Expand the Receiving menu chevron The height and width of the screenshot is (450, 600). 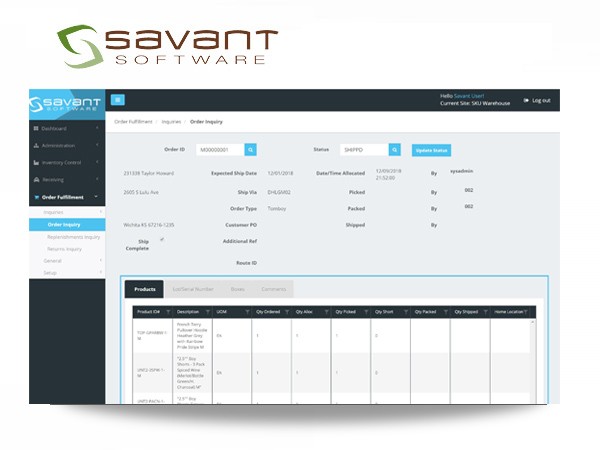97,179
